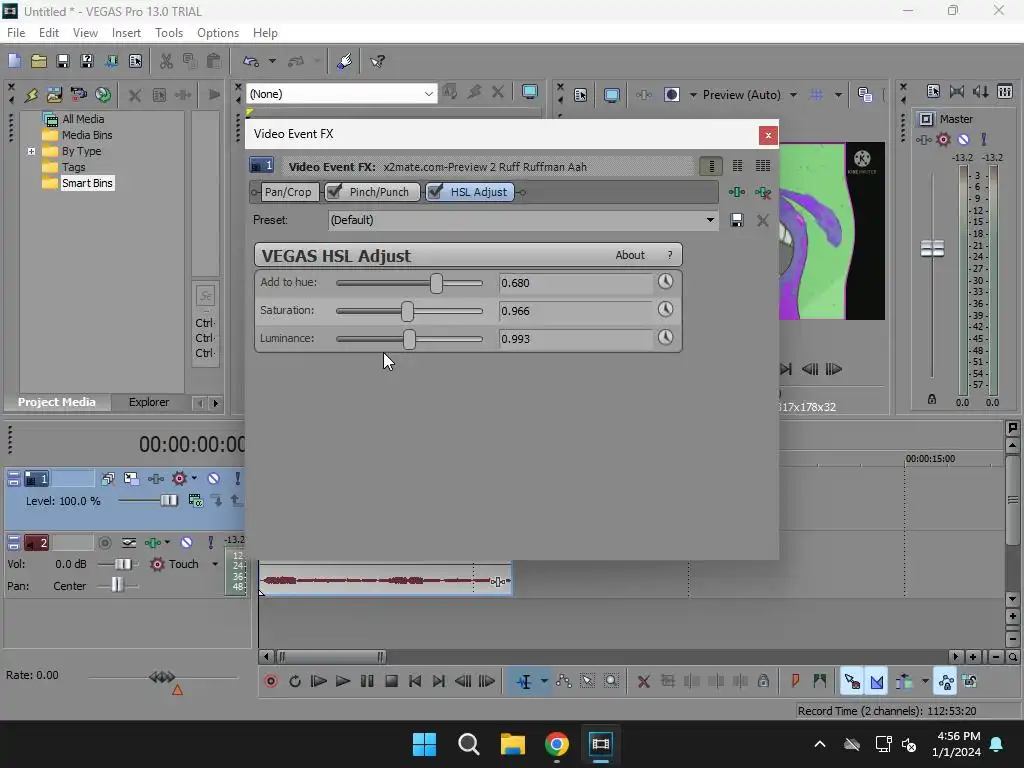Viewport: 1024px width, 768px height.
Task: Open the Tools menu
Action: [x=168, y=33]
